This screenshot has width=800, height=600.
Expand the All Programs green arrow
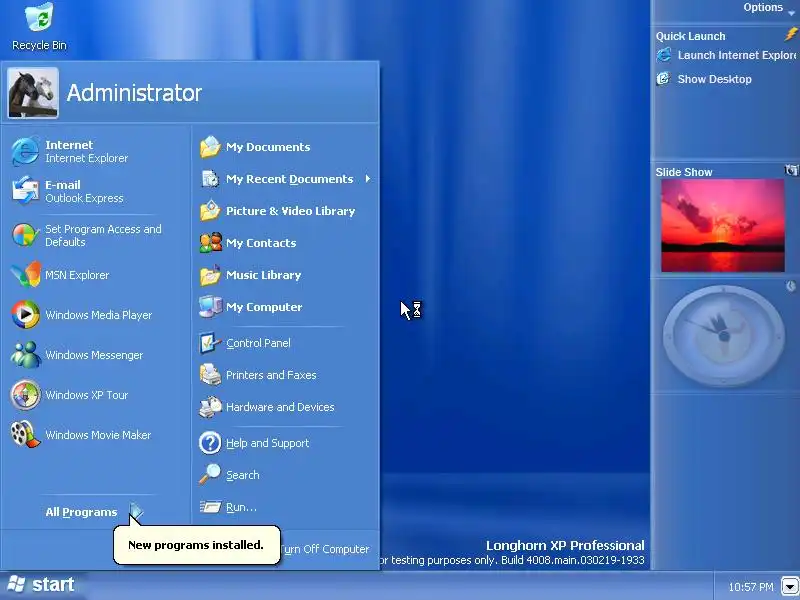[x=136, y=511]
